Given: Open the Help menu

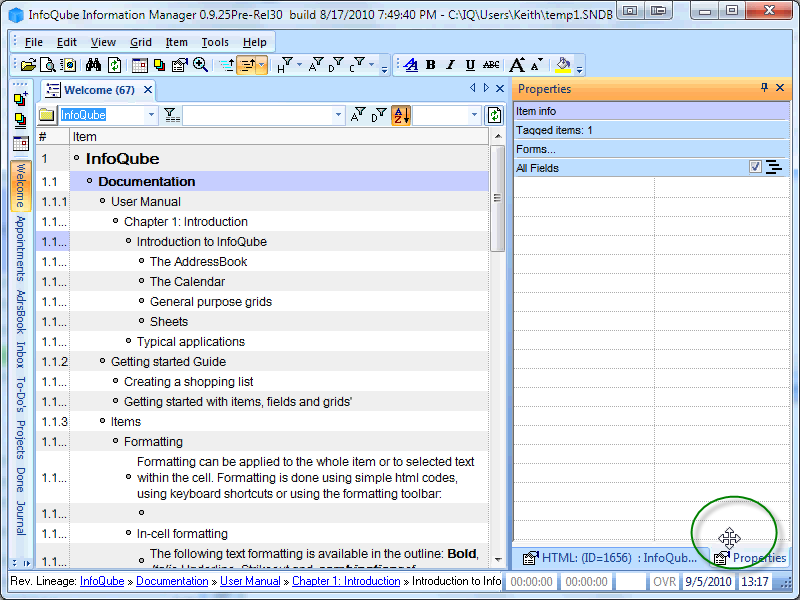Looking at the screenshot, I should click(255, 42).
